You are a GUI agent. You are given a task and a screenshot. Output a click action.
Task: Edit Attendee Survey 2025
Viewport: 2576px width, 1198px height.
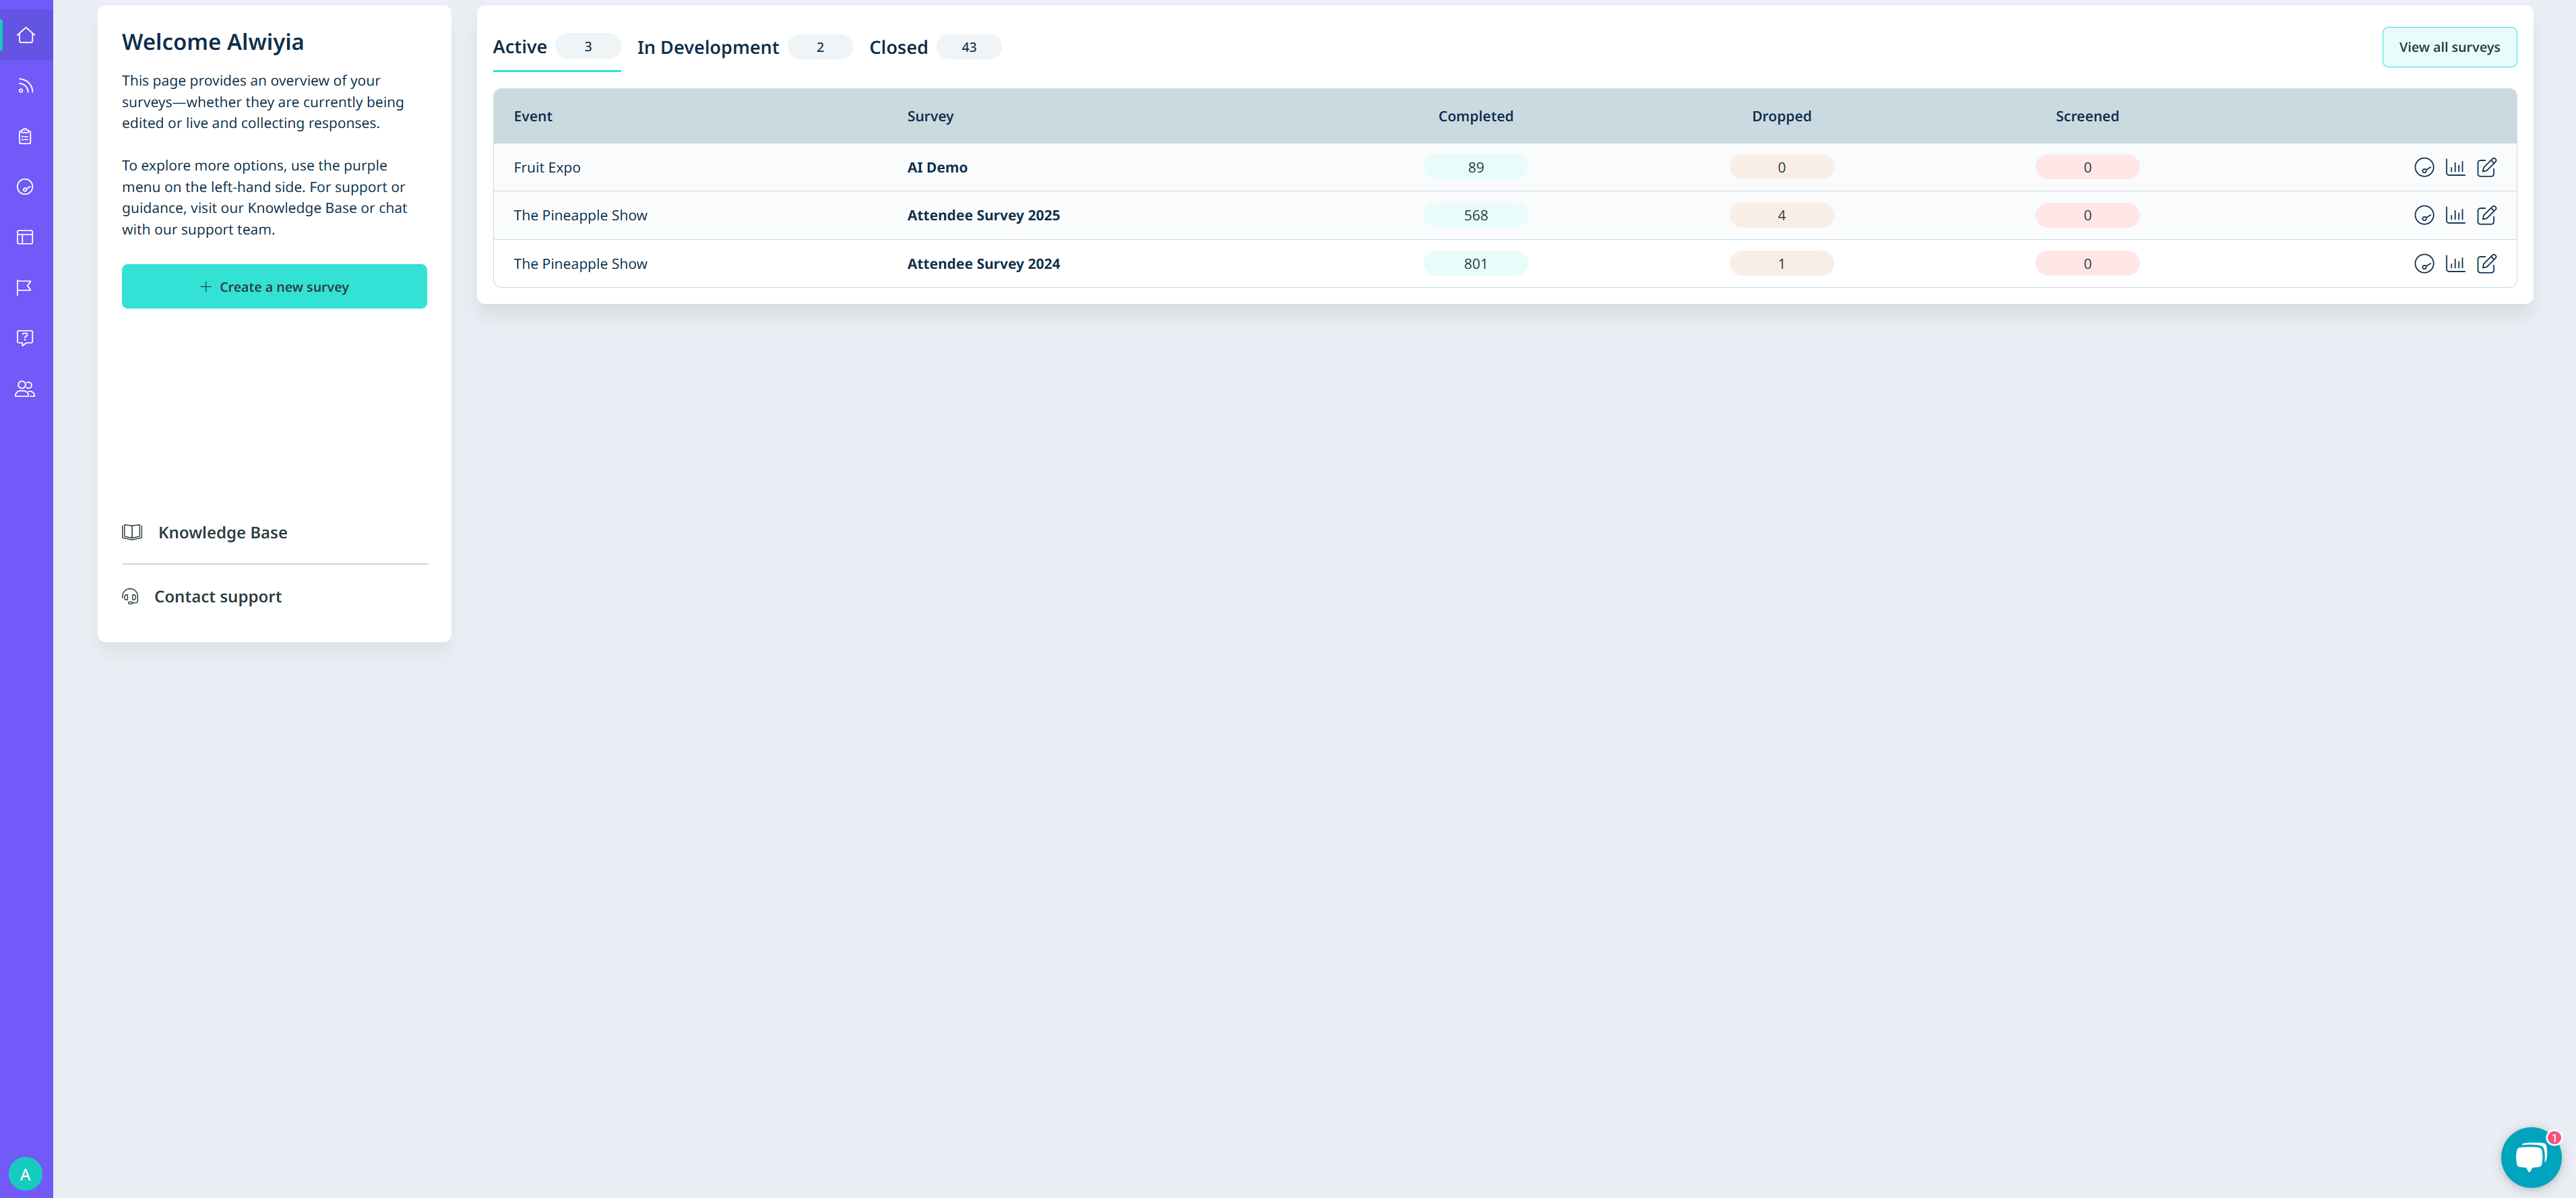pyautogui.click(x=2487, y=215)
